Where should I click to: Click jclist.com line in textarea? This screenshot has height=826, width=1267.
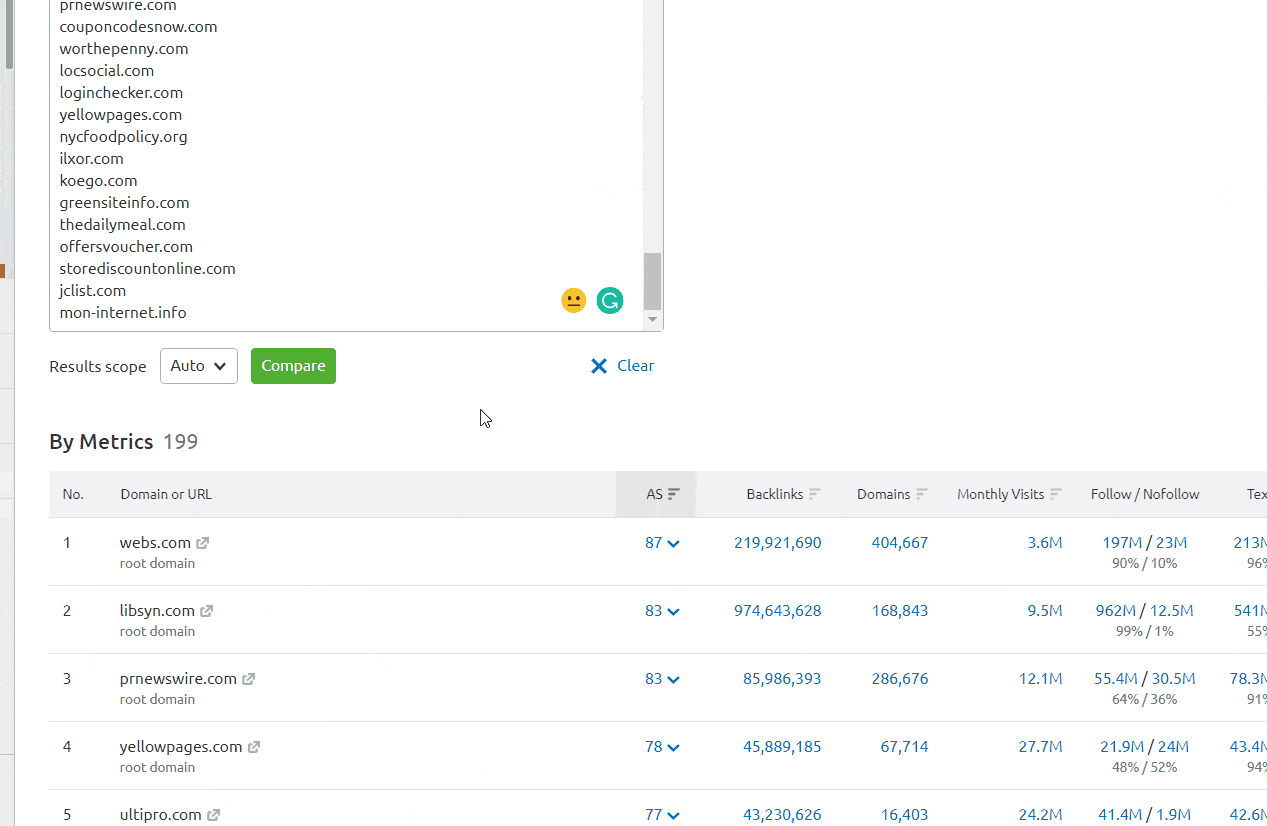(x=93, y=291)
